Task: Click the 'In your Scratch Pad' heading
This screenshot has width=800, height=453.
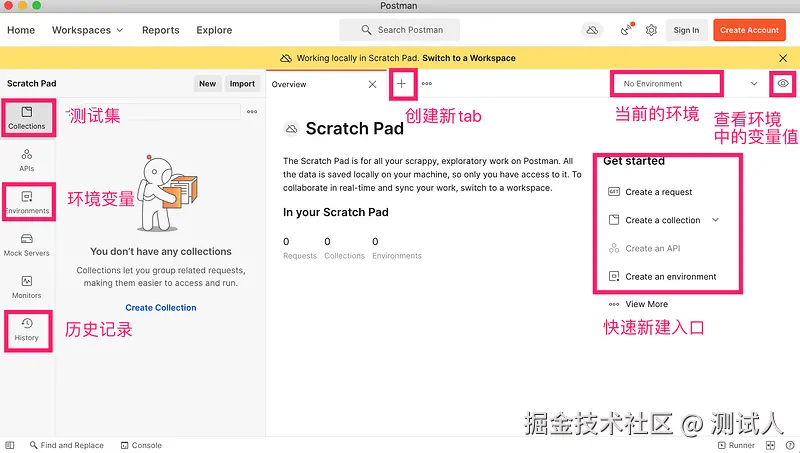Action: click(x=336, y=212)
